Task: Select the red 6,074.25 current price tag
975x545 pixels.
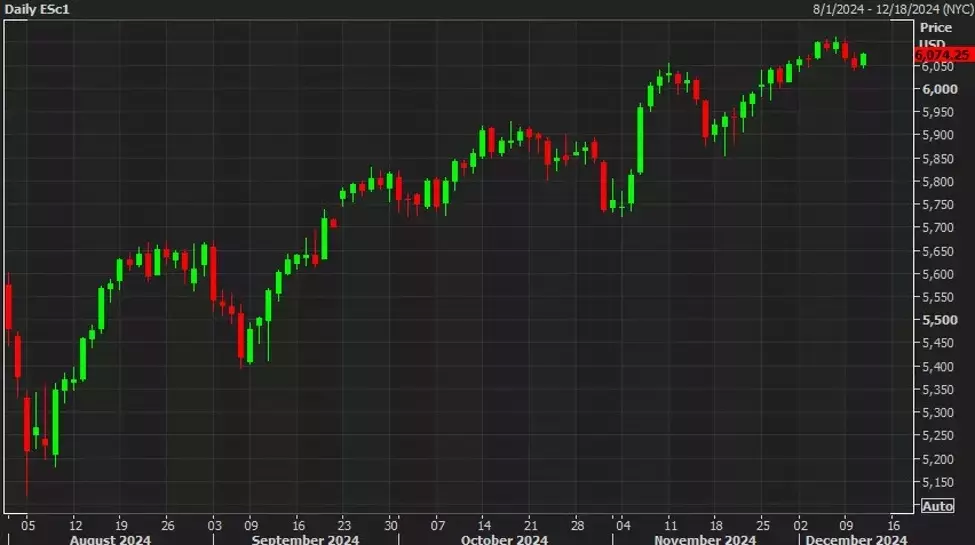Action: 943,55
